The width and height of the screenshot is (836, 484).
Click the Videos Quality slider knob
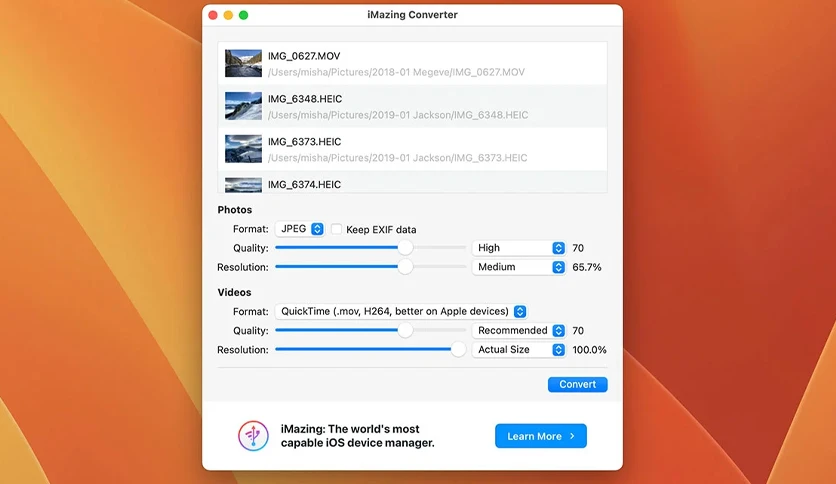click(x=405, y=330)
